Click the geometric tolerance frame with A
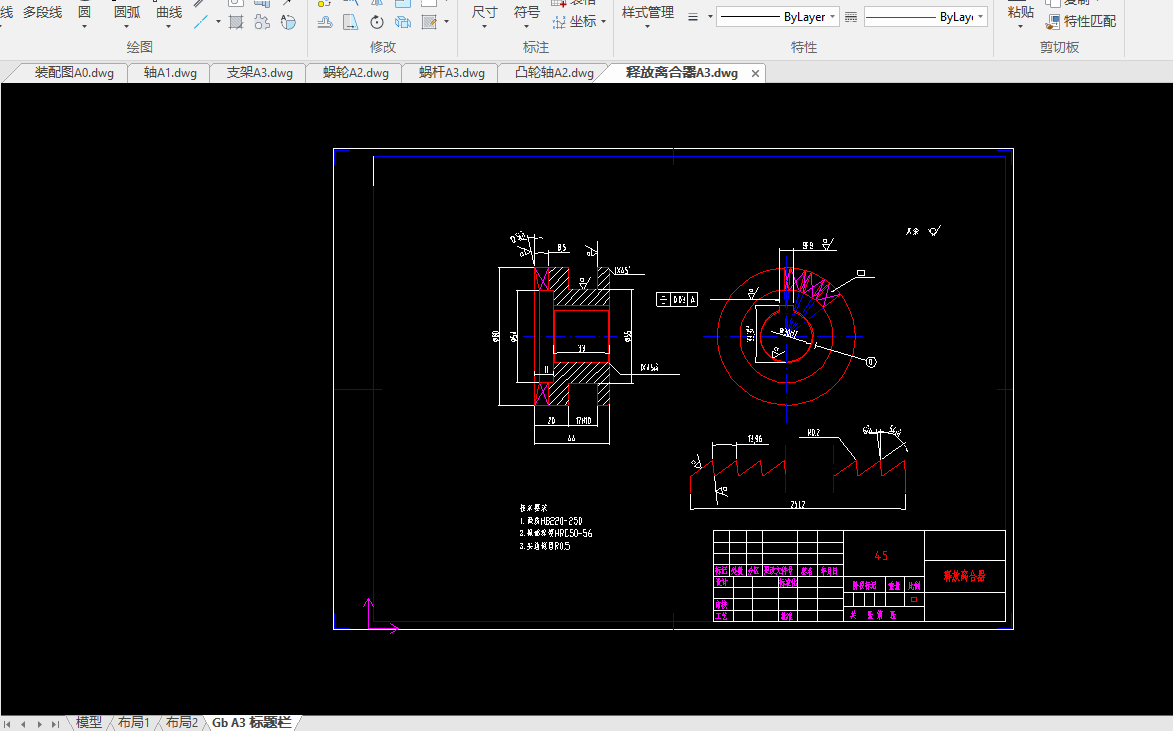Viewport: 1173px width, 731px height. [677, 300]
